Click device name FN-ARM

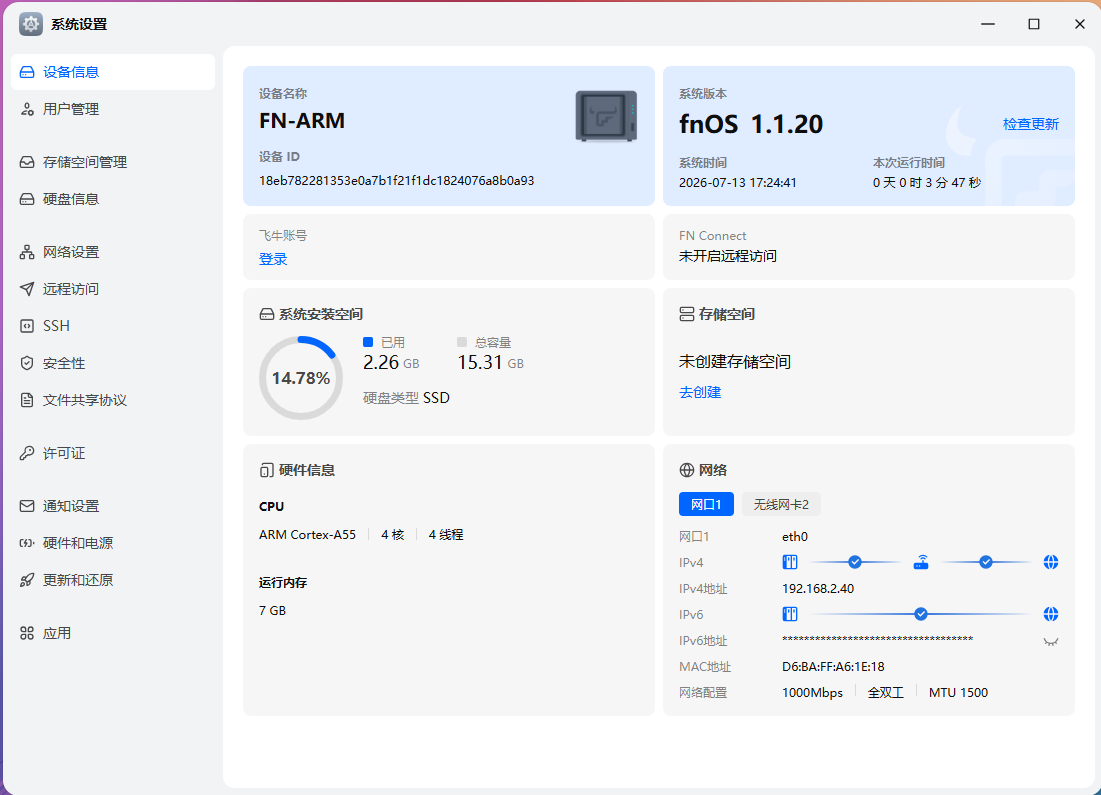tap(302, 121)
